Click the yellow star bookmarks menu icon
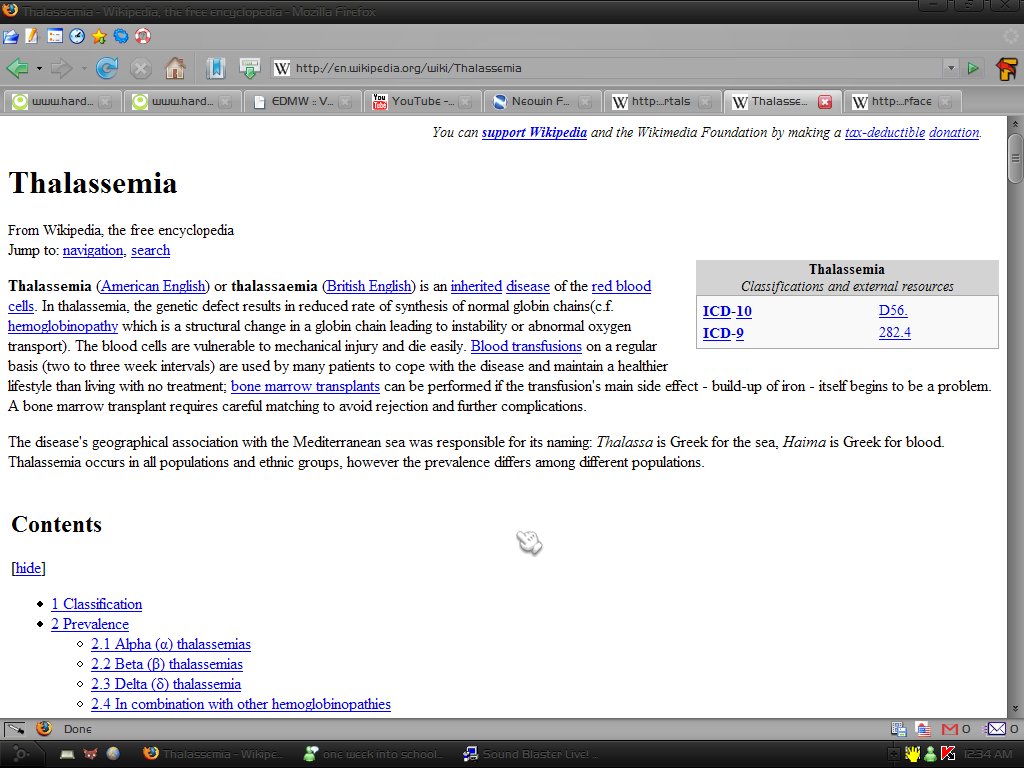 [x=98, y=37]
